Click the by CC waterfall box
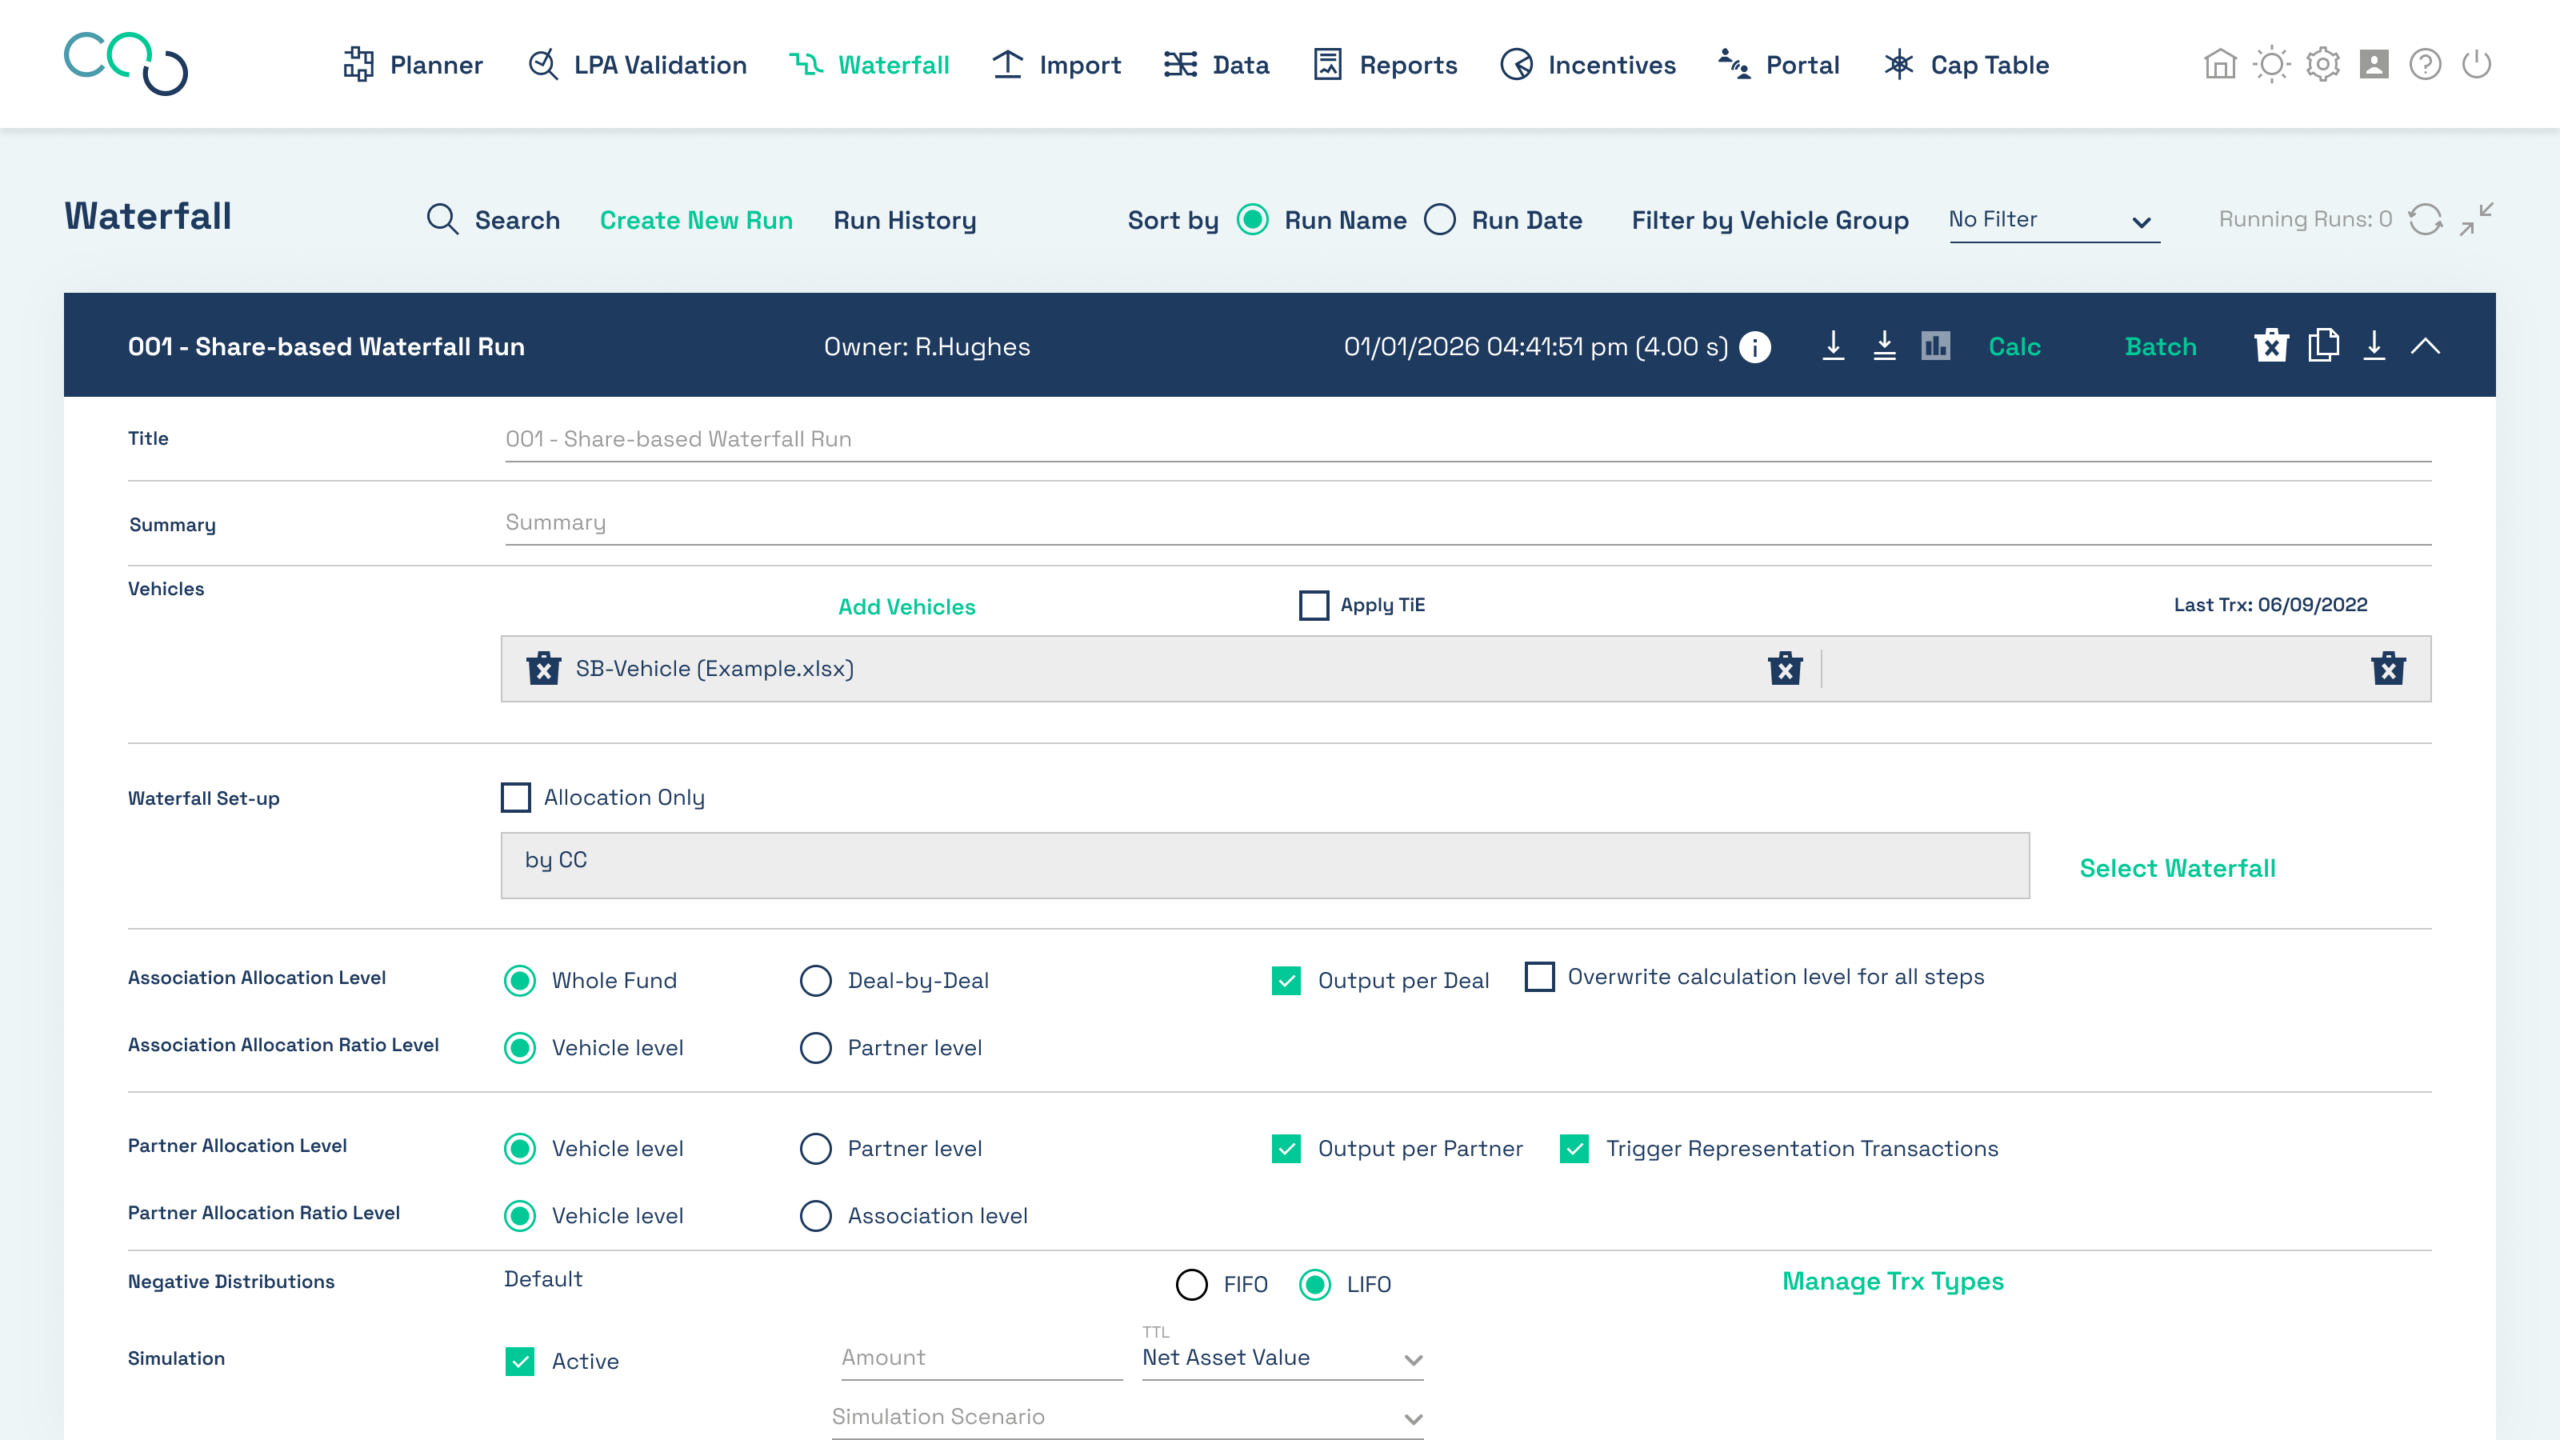The height and width of the screenshot is (1440, 2560). click(1265, 865)
